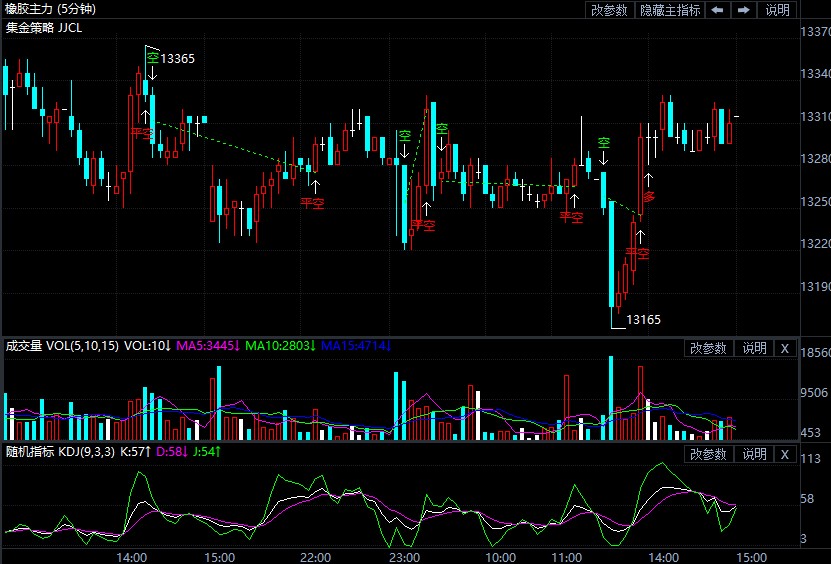831x564 pixels.
Task: Click the 多 long signal arrow marker
Action: point(648,197)
